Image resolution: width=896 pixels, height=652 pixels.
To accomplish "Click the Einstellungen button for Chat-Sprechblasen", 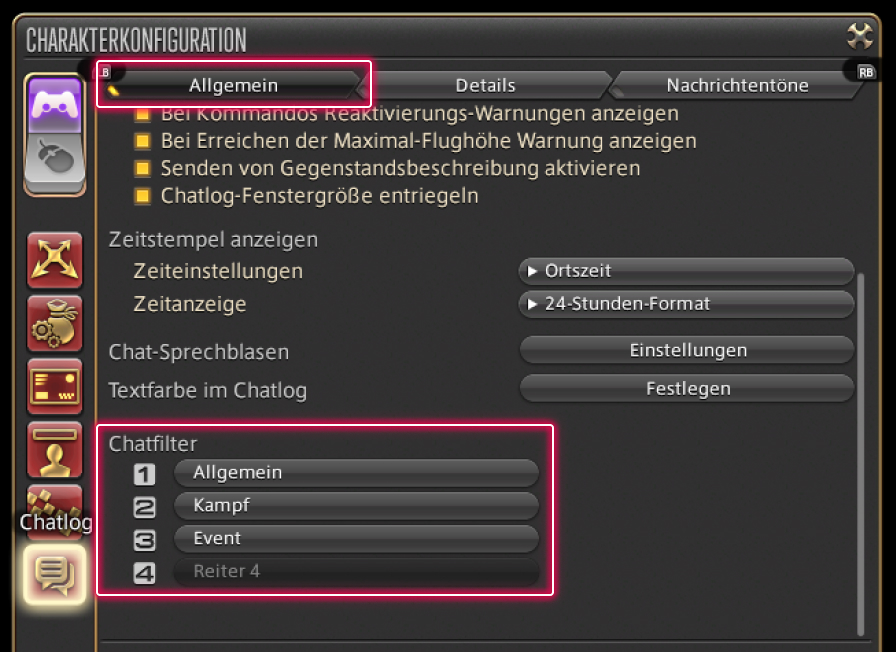I will point(687,351).
